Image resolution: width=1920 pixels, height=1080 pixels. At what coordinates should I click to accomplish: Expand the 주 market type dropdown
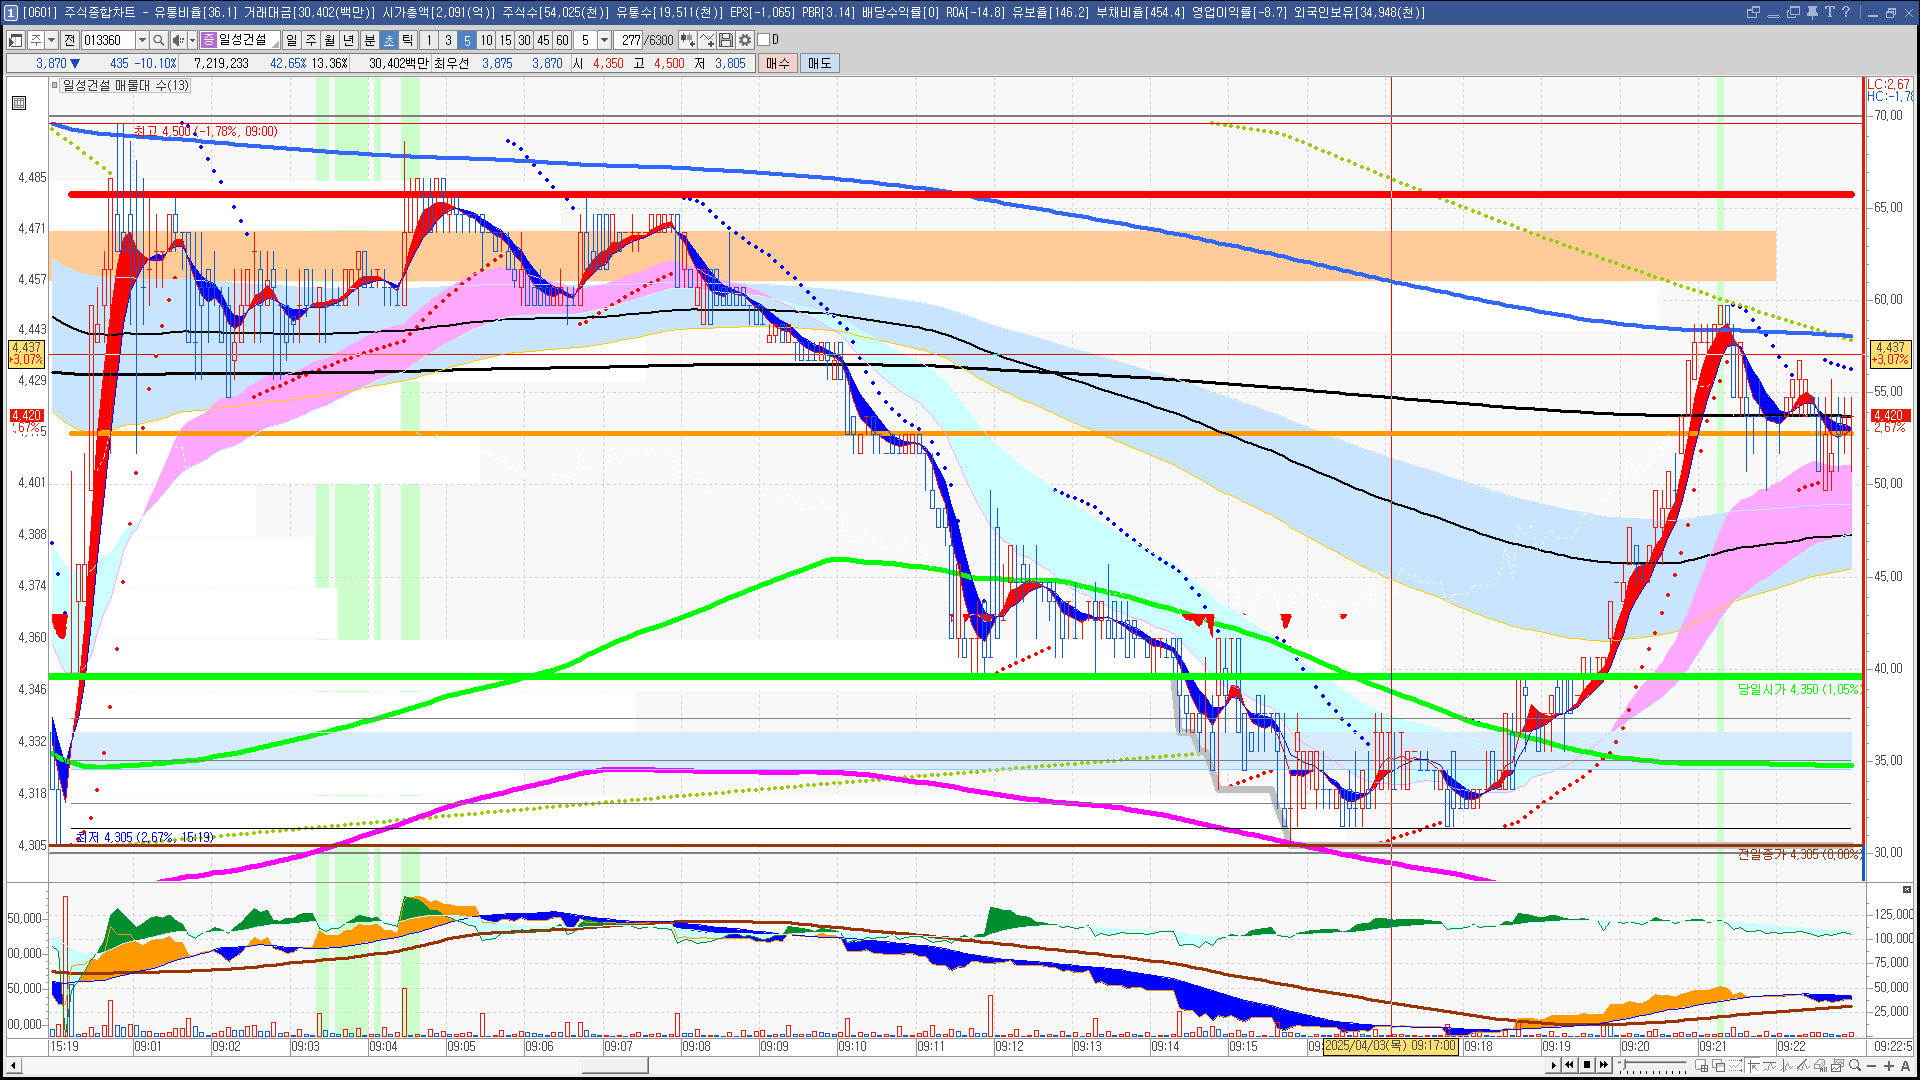[51, 40]
